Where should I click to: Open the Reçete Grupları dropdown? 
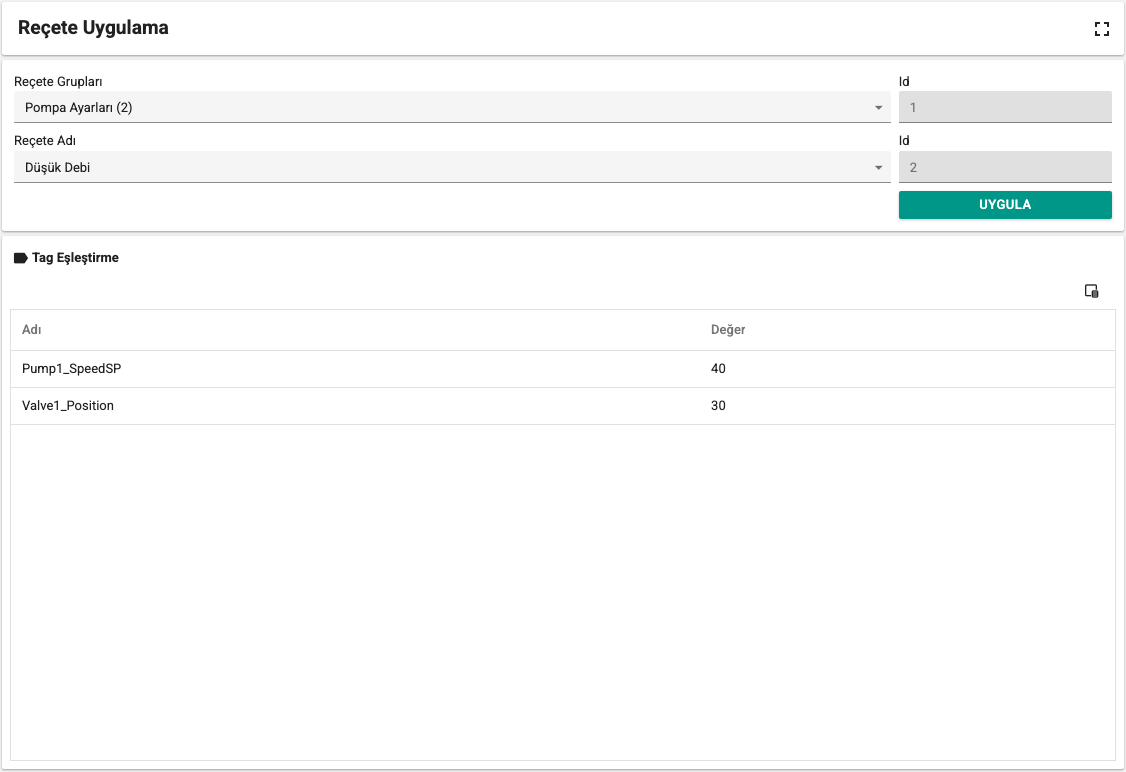(452, 108)
